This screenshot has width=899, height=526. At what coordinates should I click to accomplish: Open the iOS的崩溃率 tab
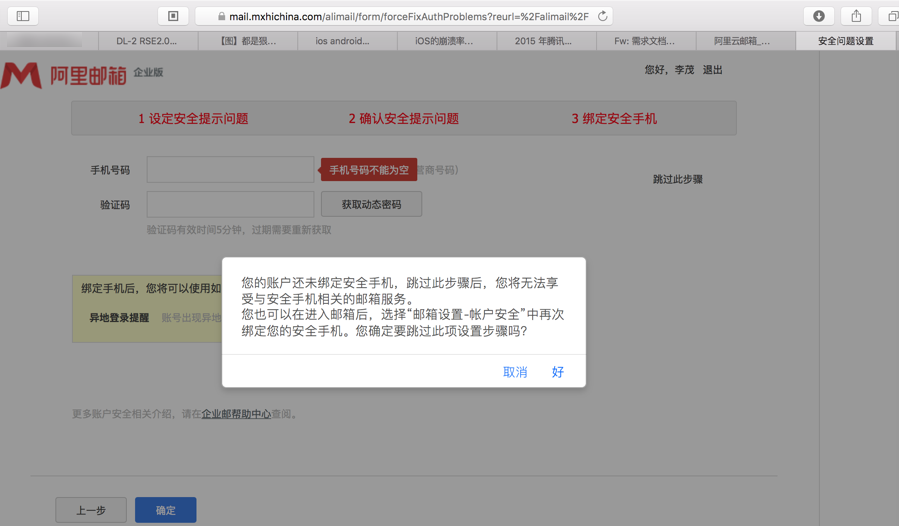447,41
